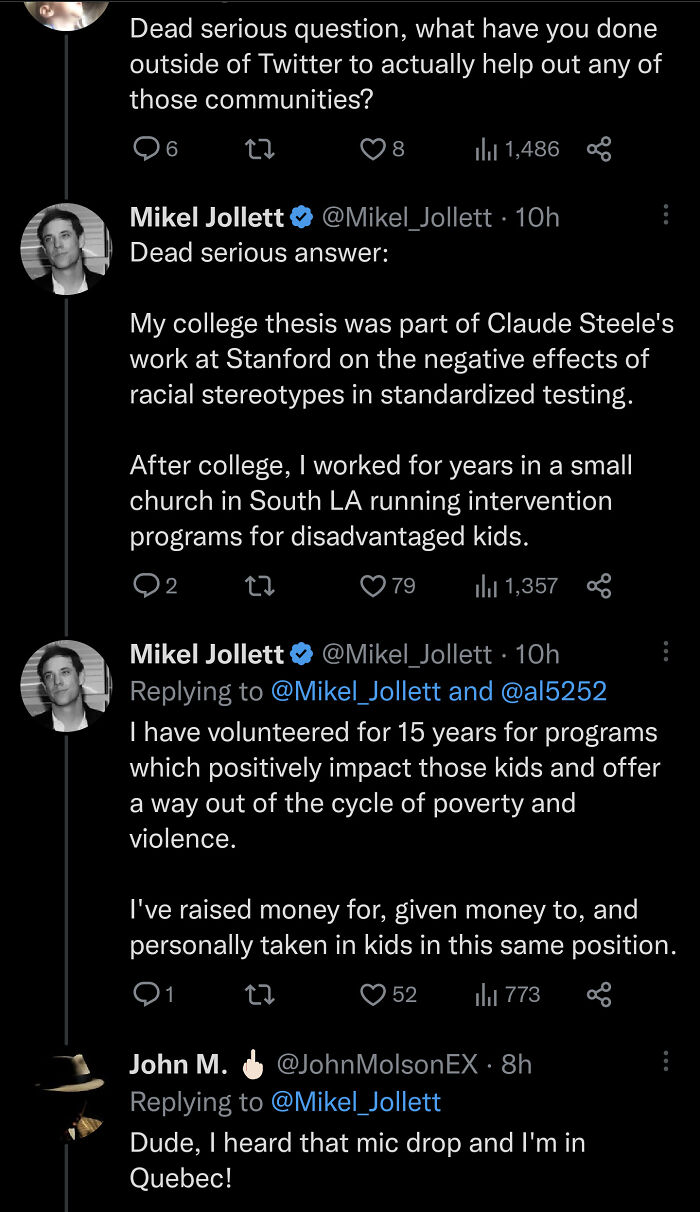Share the tweet with 1,486 views
700x1212 pixels.
pyautogui.click(x=598, y=150)
